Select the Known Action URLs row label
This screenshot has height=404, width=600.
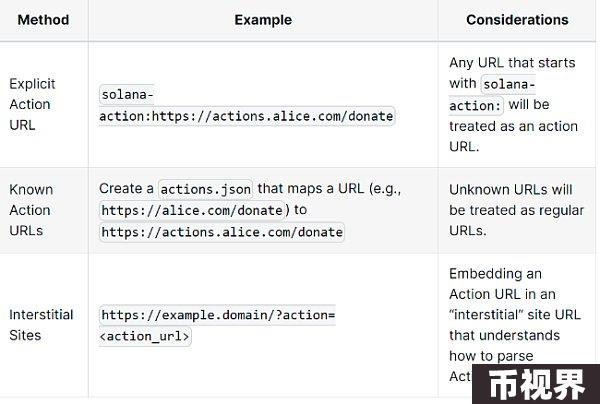(x=31, y=210)
